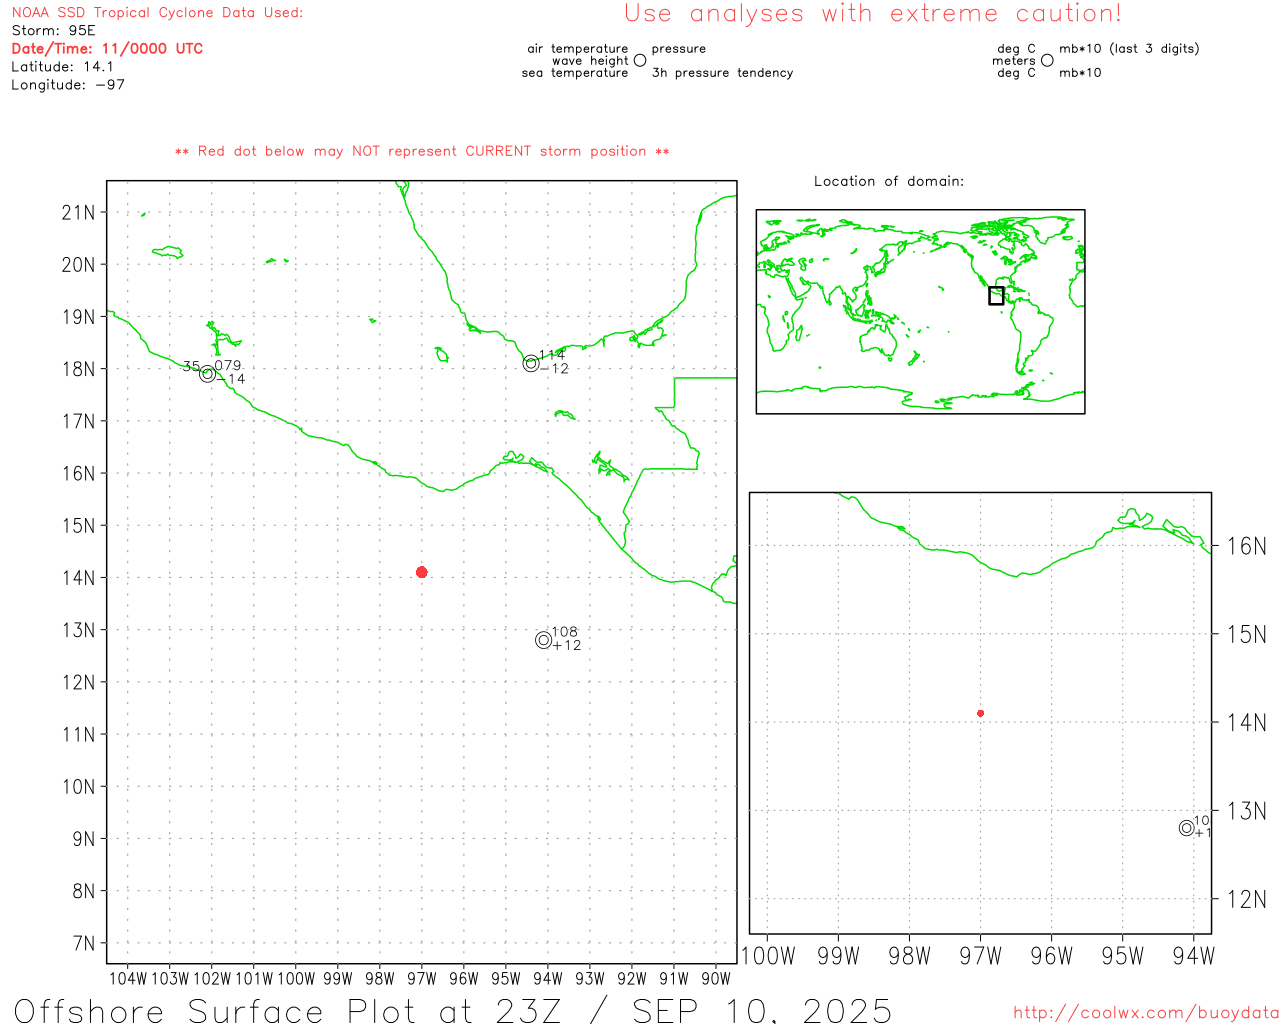Screen dimensions: 1280x1024
Task: Click the '100W' label on inset map
Action: pyautogui.click(x=767, y=956)
